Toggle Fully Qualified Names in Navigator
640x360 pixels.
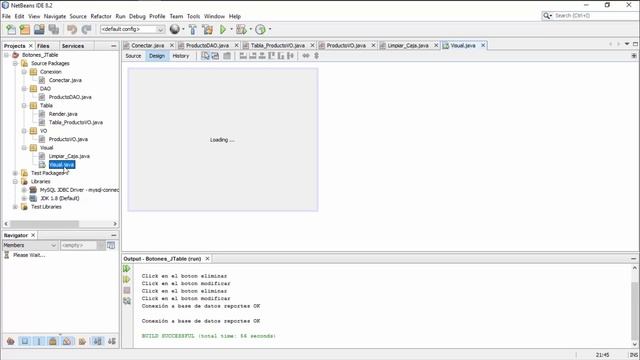pyautogui.click(x=82, y=341)
